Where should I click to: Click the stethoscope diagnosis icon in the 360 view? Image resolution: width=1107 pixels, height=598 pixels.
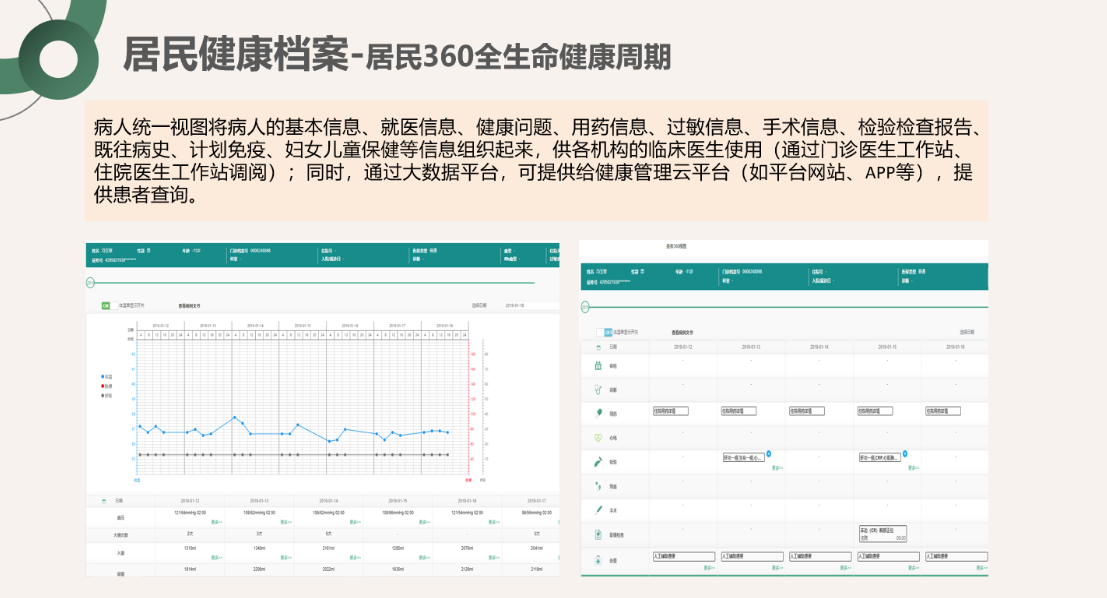[x=598, y=389]
